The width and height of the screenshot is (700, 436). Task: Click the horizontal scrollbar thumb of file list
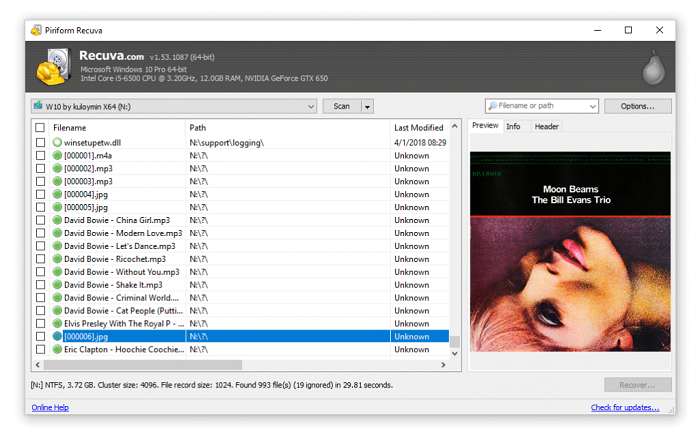pos(143,365)
